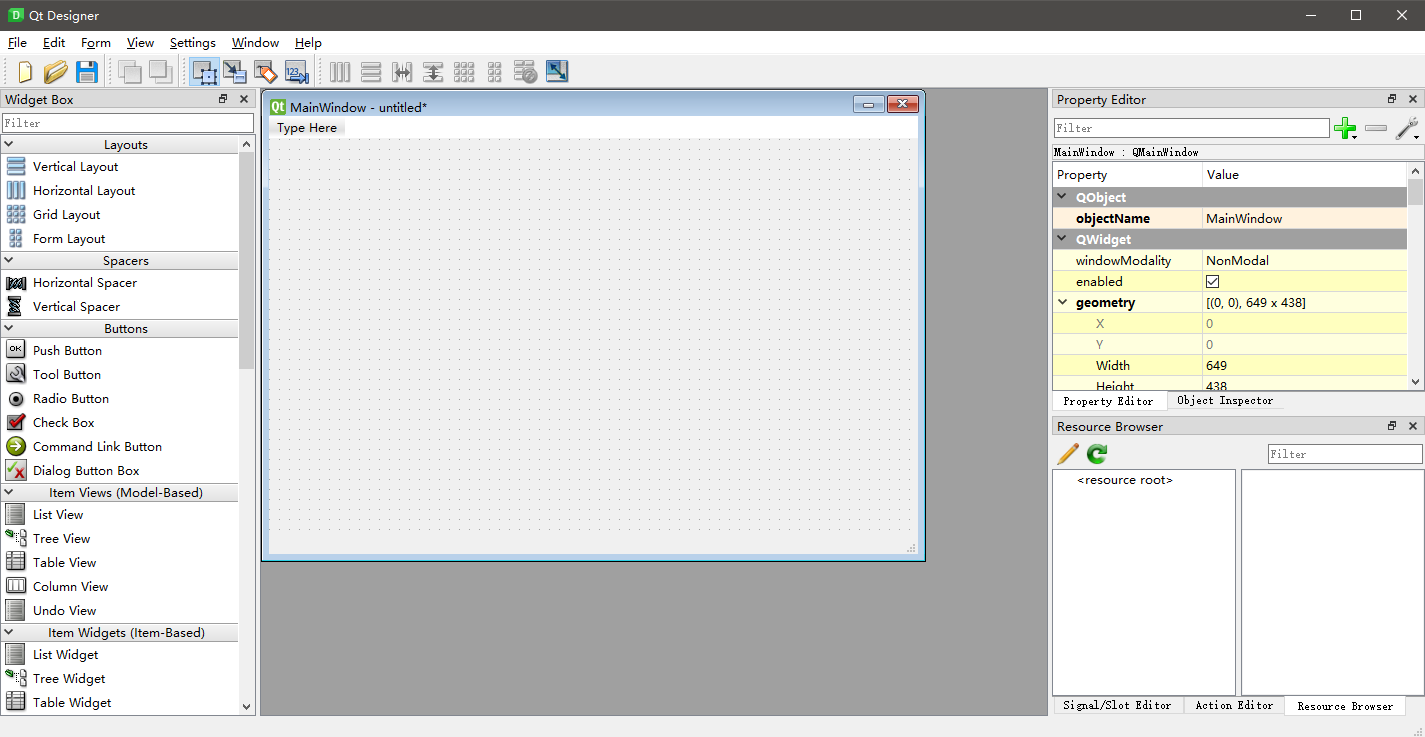Switch to Edit Tab Order mode

[x=297, y=72]
